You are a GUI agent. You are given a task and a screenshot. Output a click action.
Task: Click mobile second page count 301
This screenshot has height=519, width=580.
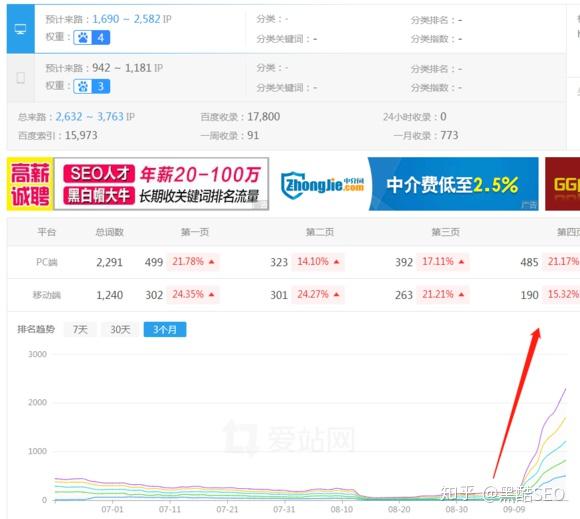pyautogui.click(x=279, y=295)
